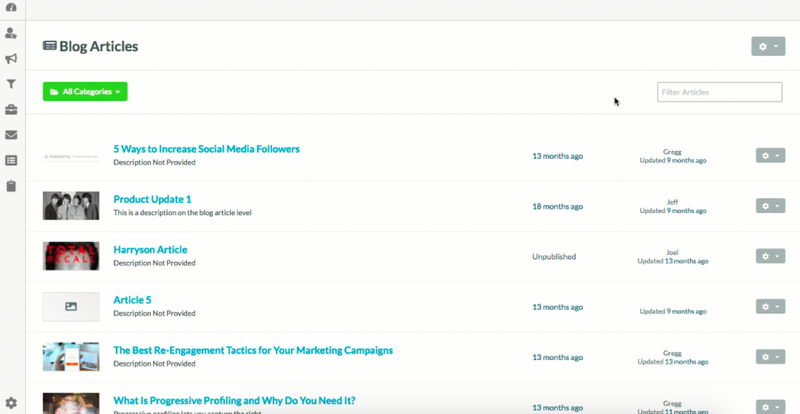Open the megaphone campaigns sidebar icon
The height and width of the screenshot is (414, 800).
pos(11,59)
